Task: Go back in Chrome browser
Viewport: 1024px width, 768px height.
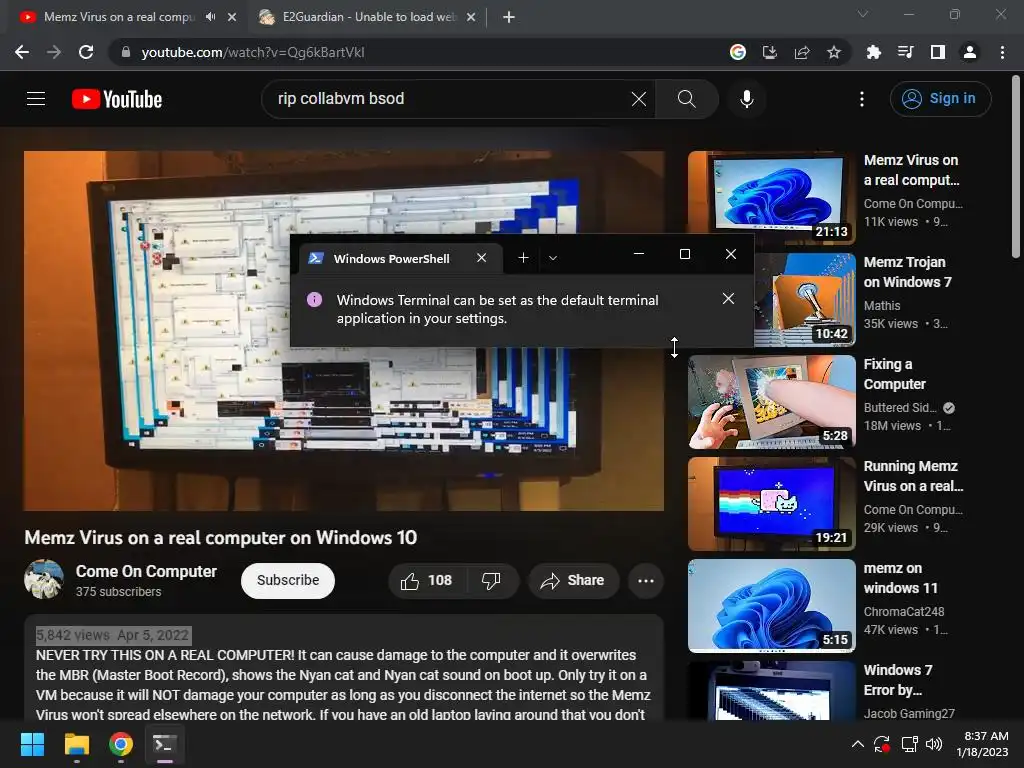Action: click(x=22, y=52)
